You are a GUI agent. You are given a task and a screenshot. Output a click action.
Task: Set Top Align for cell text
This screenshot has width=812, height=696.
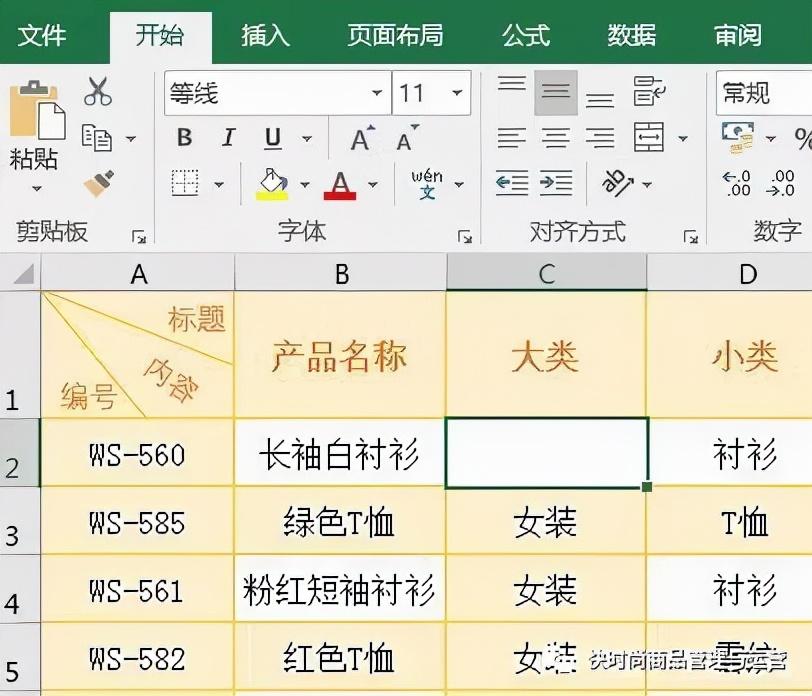[512, 83]
